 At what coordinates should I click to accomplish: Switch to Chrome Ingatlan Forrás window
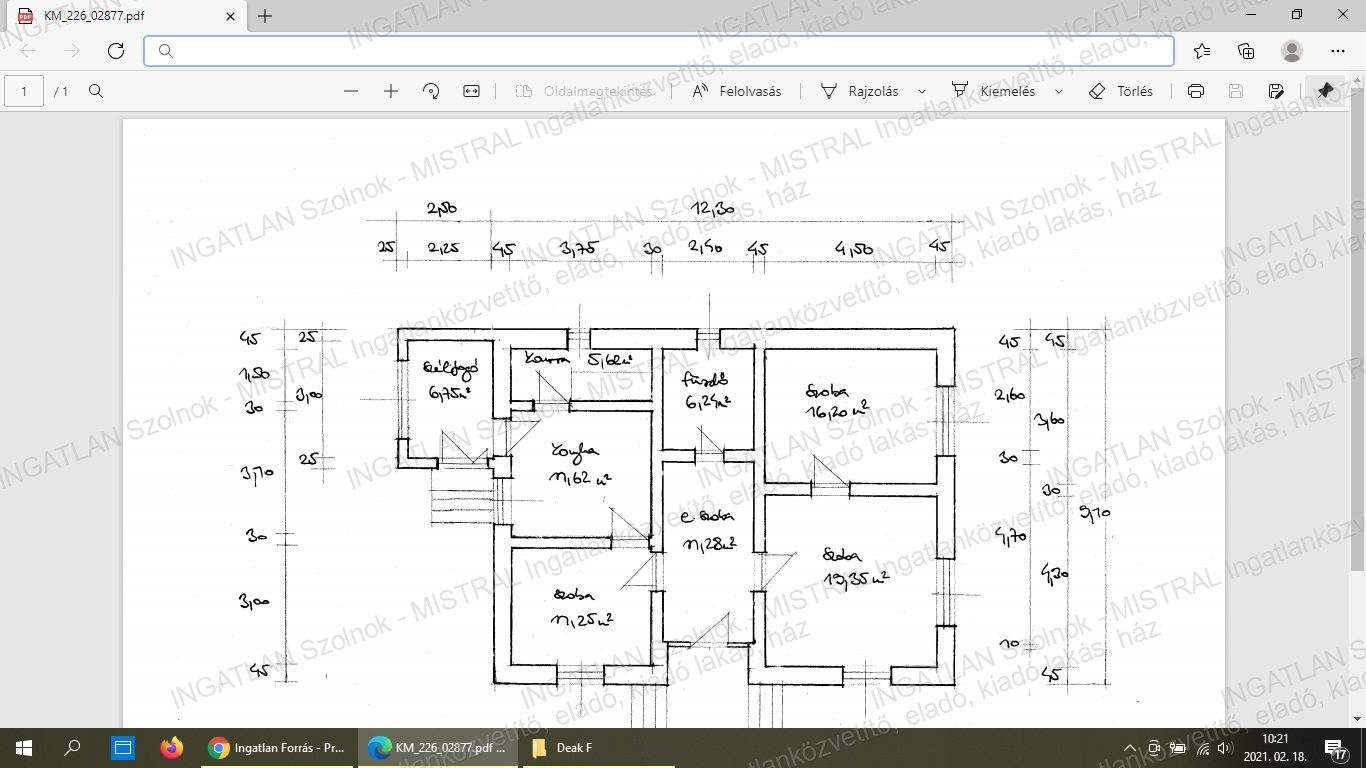[x=278, y=747]
